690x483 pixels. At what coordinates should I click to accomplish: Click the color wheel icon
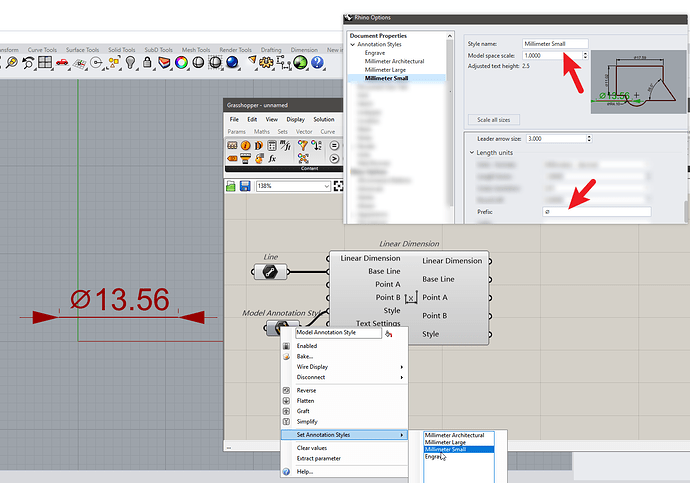click(181, 62)
